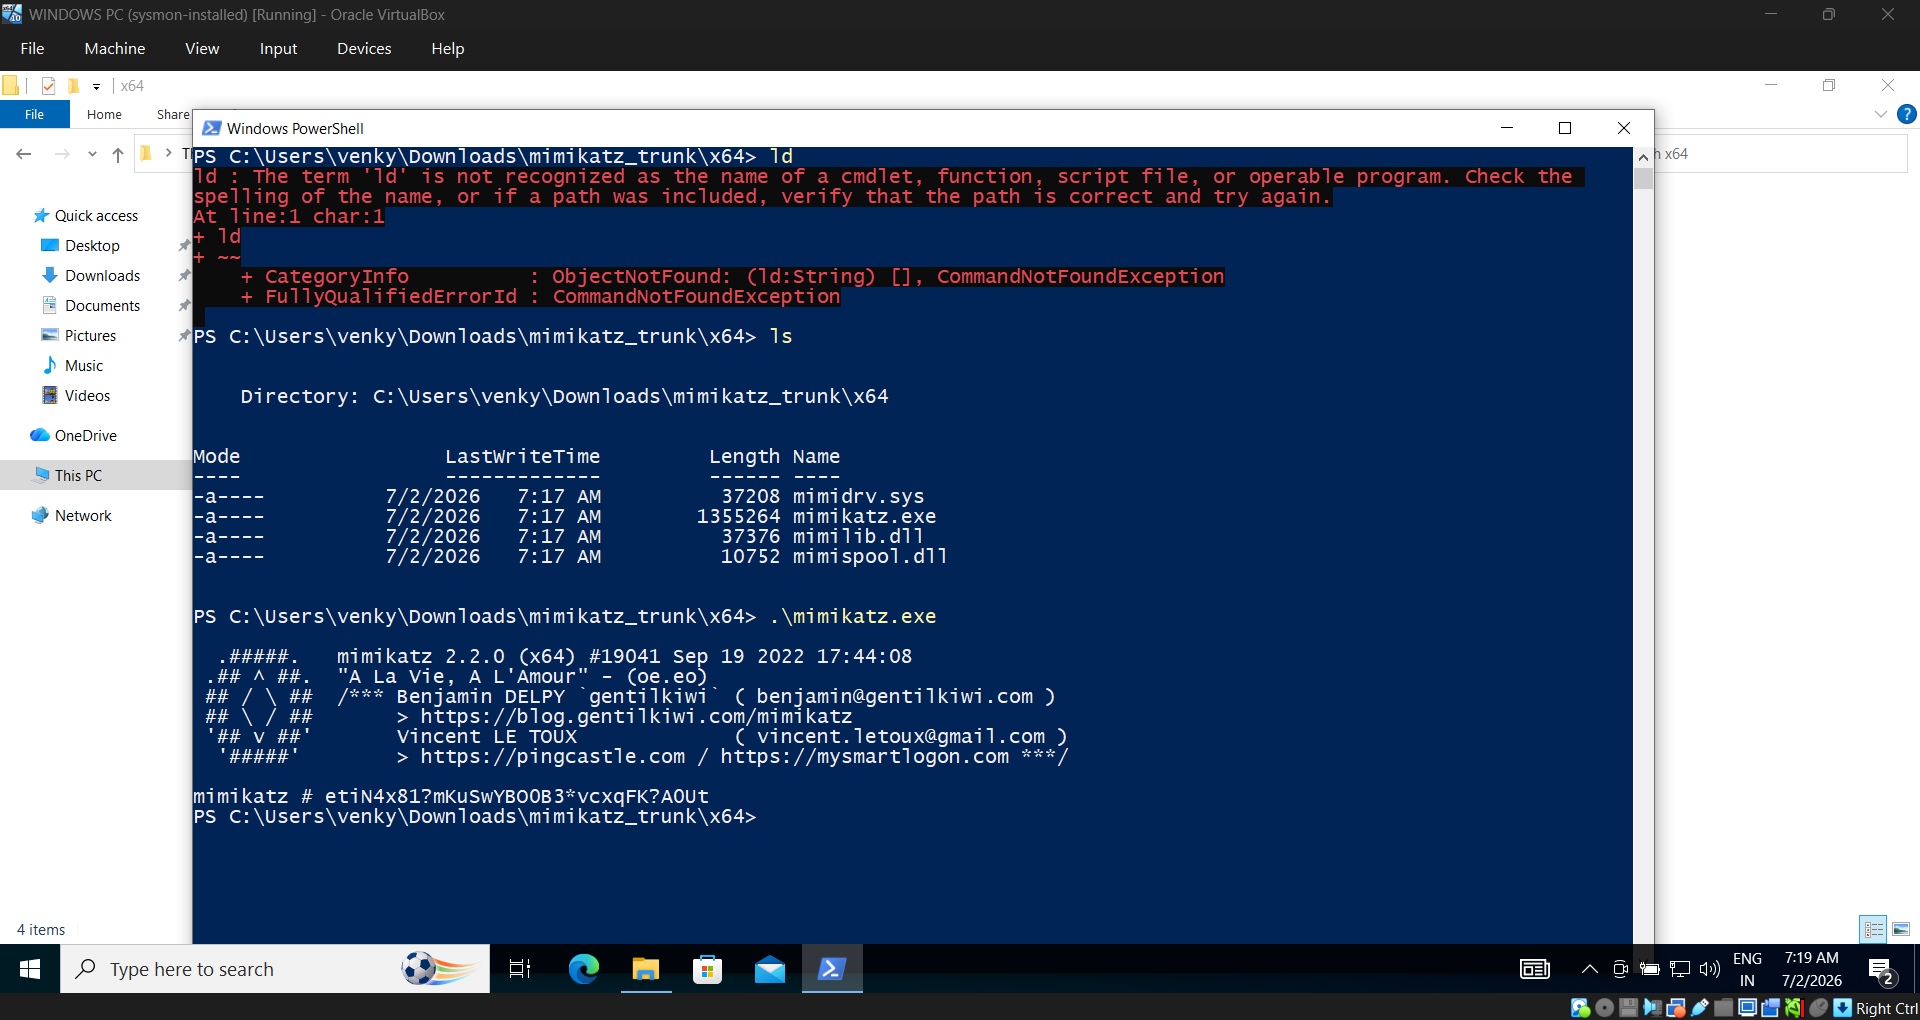Switch Explorer to details view
1920x1020 pixels.
click(x=1873, y=929)
